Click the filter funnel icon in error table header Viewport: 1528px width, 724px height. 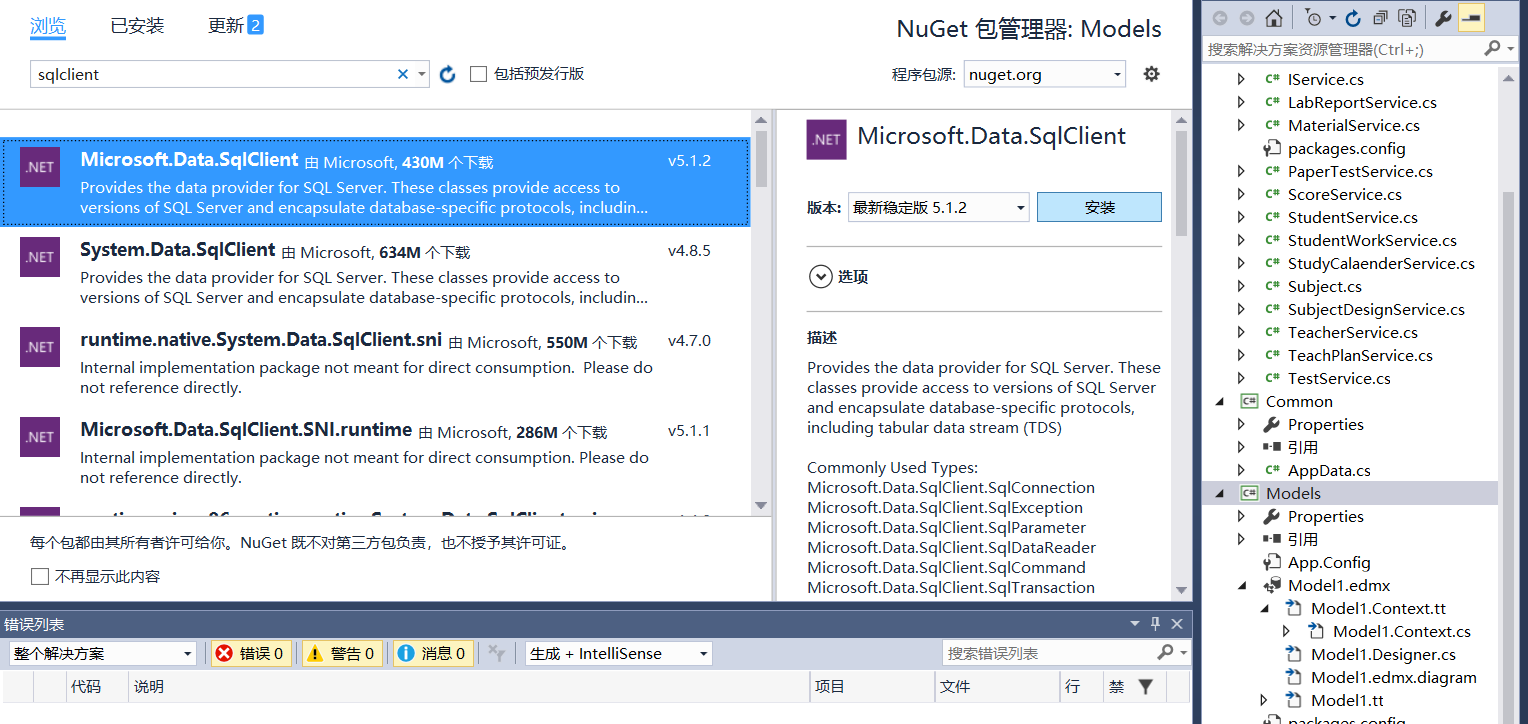(x=1145, y=686)
